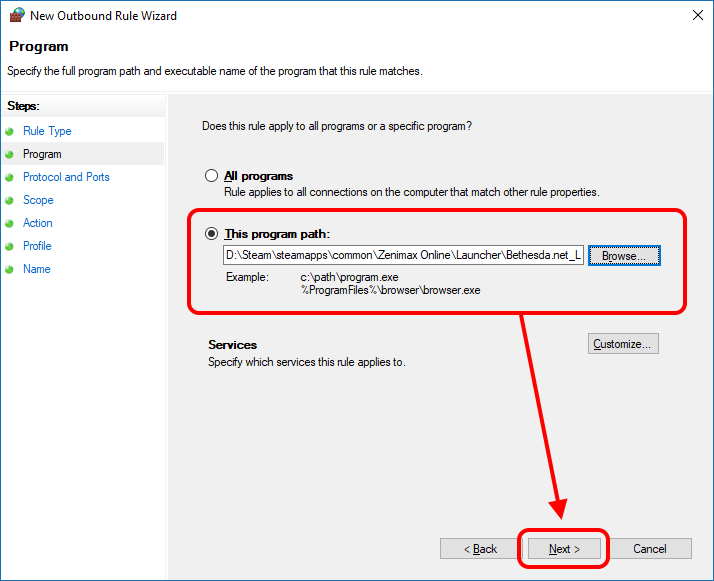
Task: Click the green bullet beside Protocol and Ports
Action: pyautogui.click(x=10, y=178)
